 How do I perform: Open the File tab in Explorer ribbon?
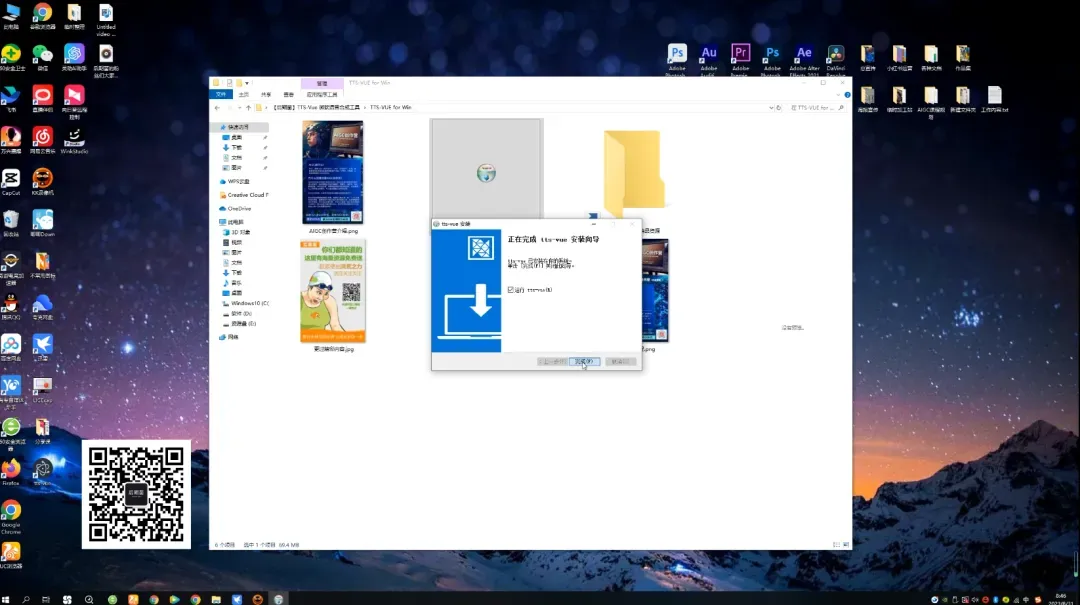point(222,94)
